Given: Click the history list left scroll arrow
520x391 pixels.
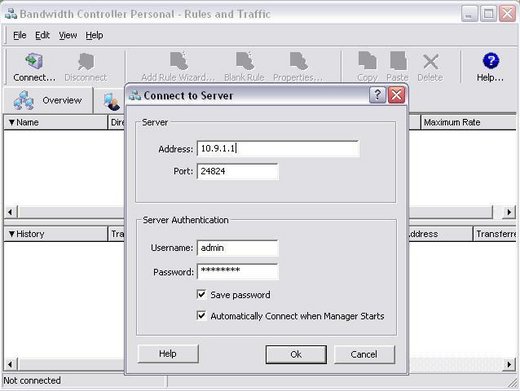Looking at the screenshot, I should [x=10, y=364].
